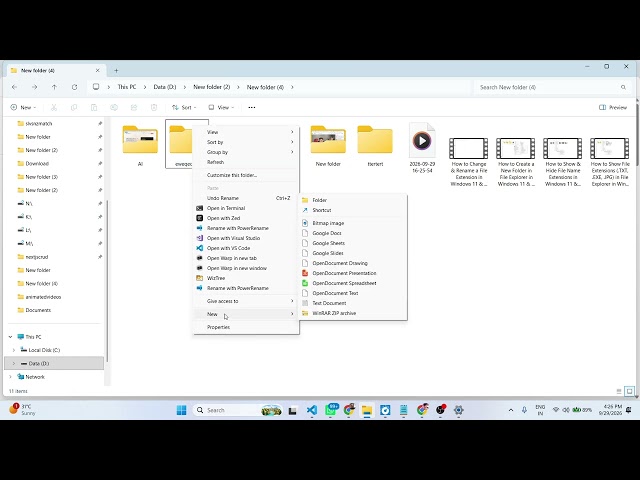Show hidden system tray icons
This screenshot has height=480, width=640.
coord(511,410)
